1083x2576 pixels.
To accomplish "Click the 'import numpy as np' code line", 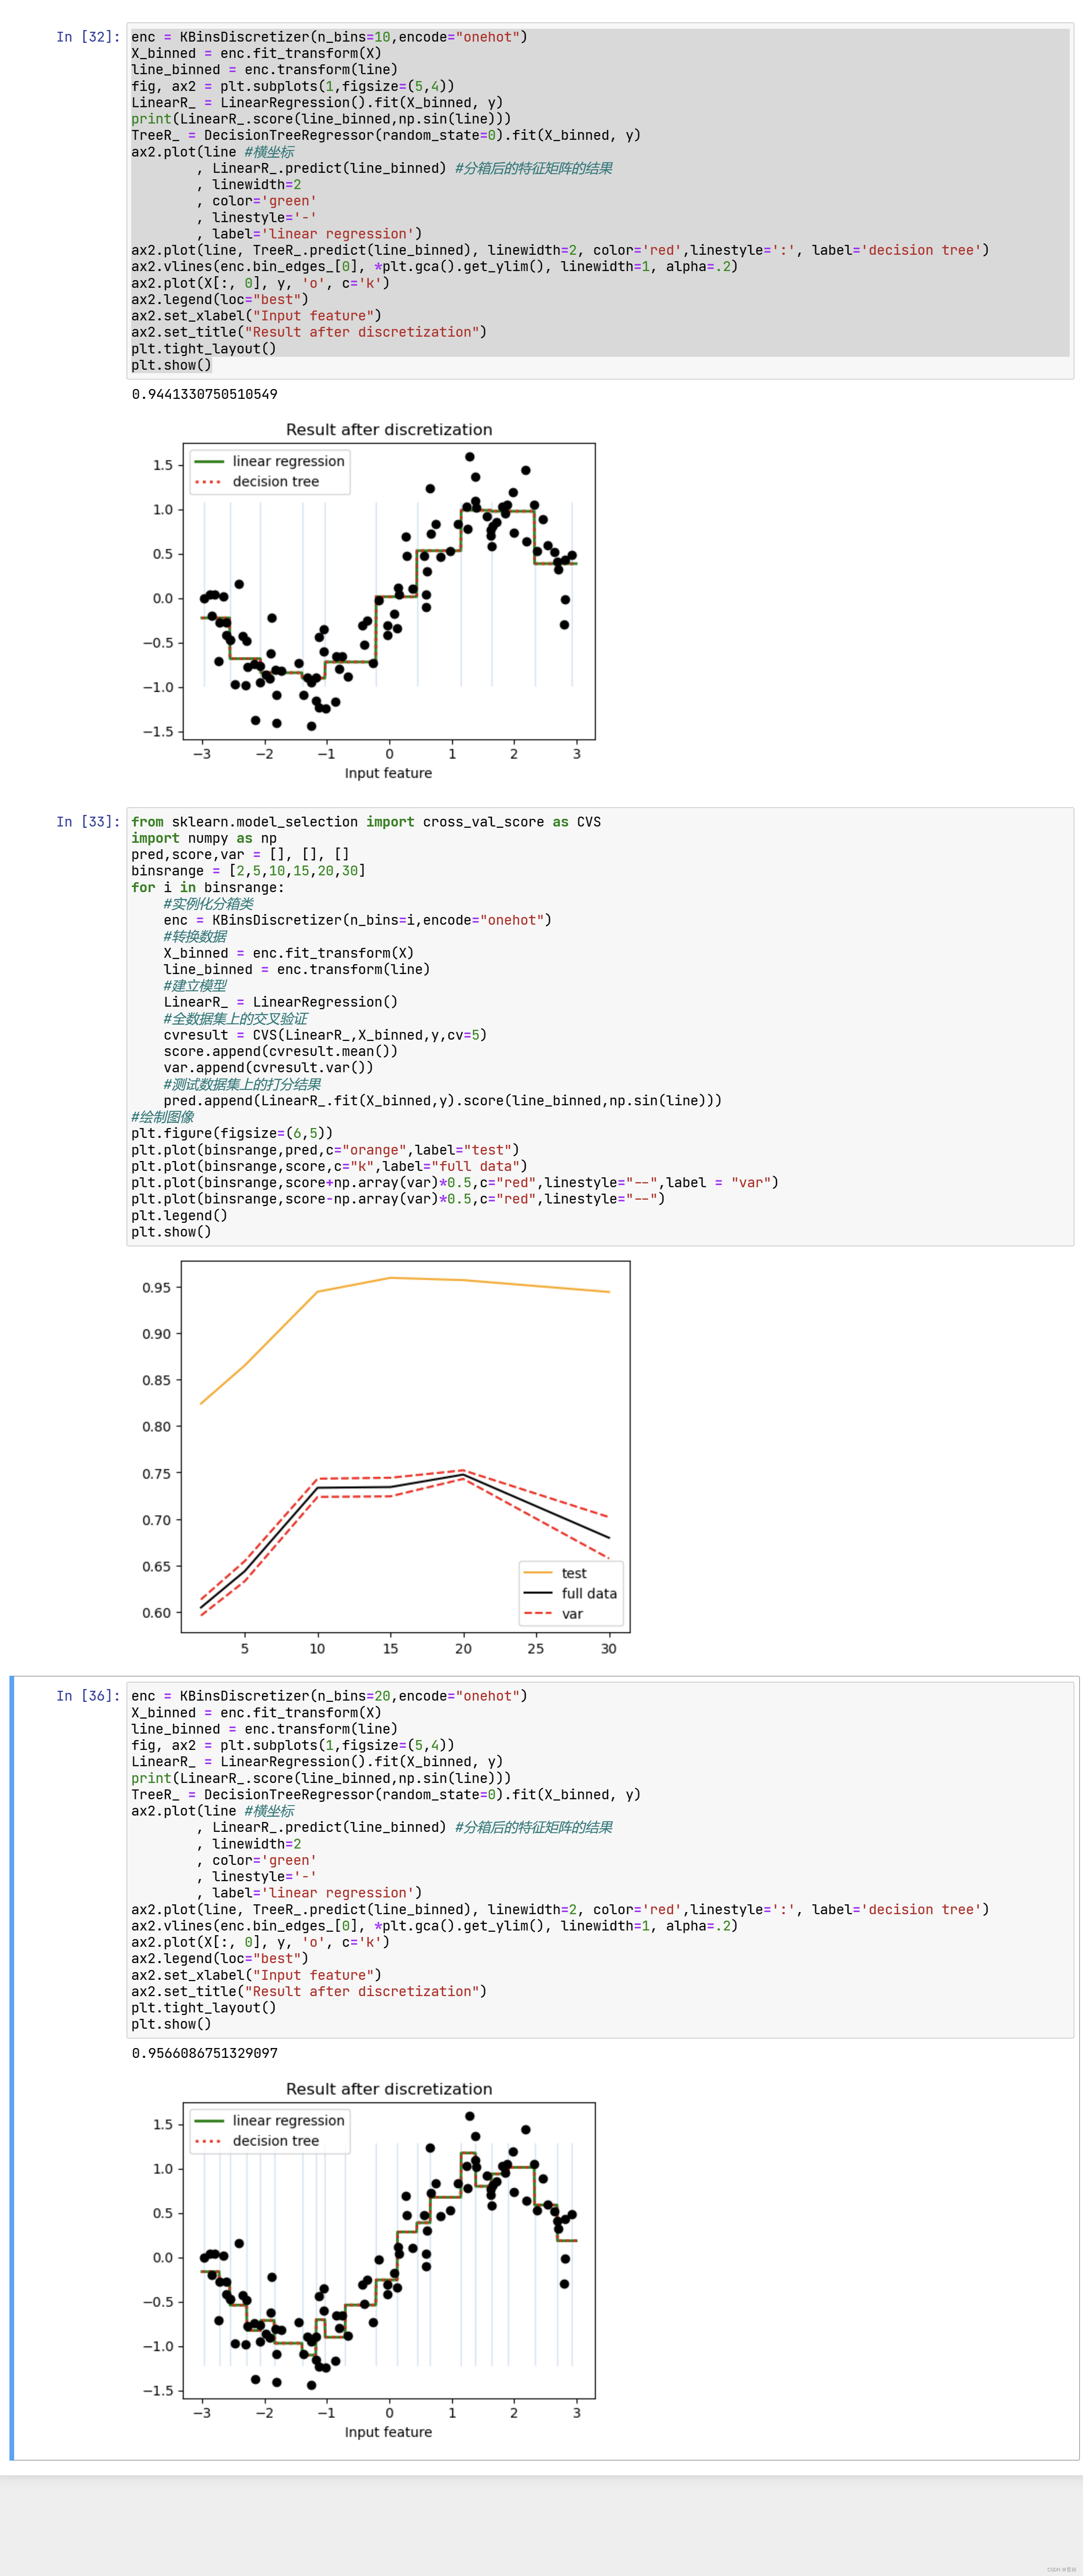I will pyautogui.click(x=204, y=838).
